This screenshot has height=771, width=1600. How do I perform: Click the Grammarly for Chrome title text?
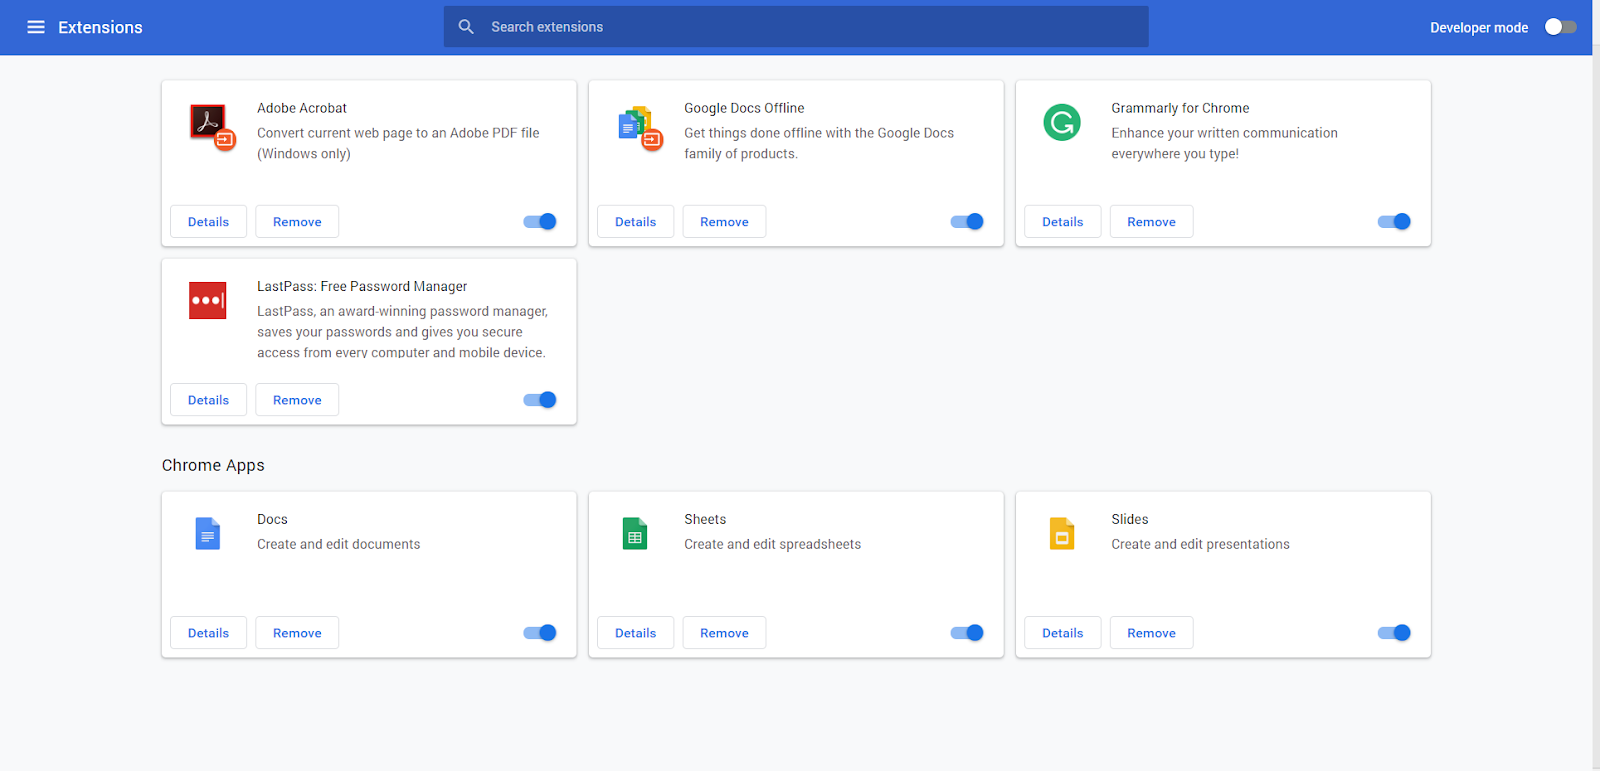point(1180,108)
